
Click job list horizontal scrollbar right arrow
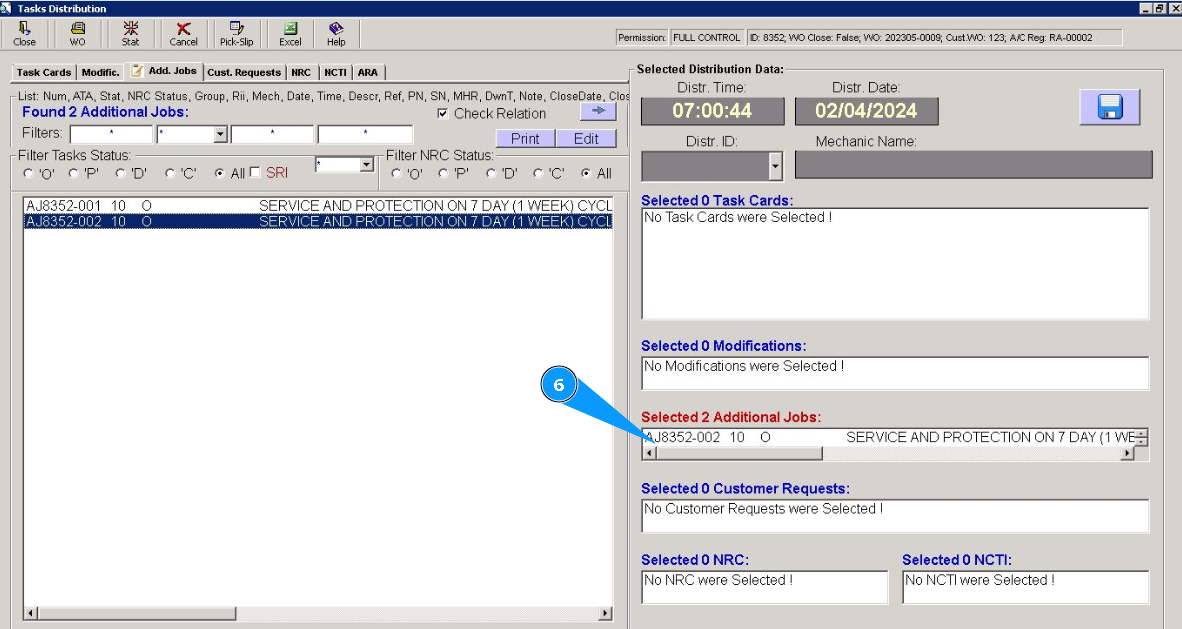click(605, 613)
